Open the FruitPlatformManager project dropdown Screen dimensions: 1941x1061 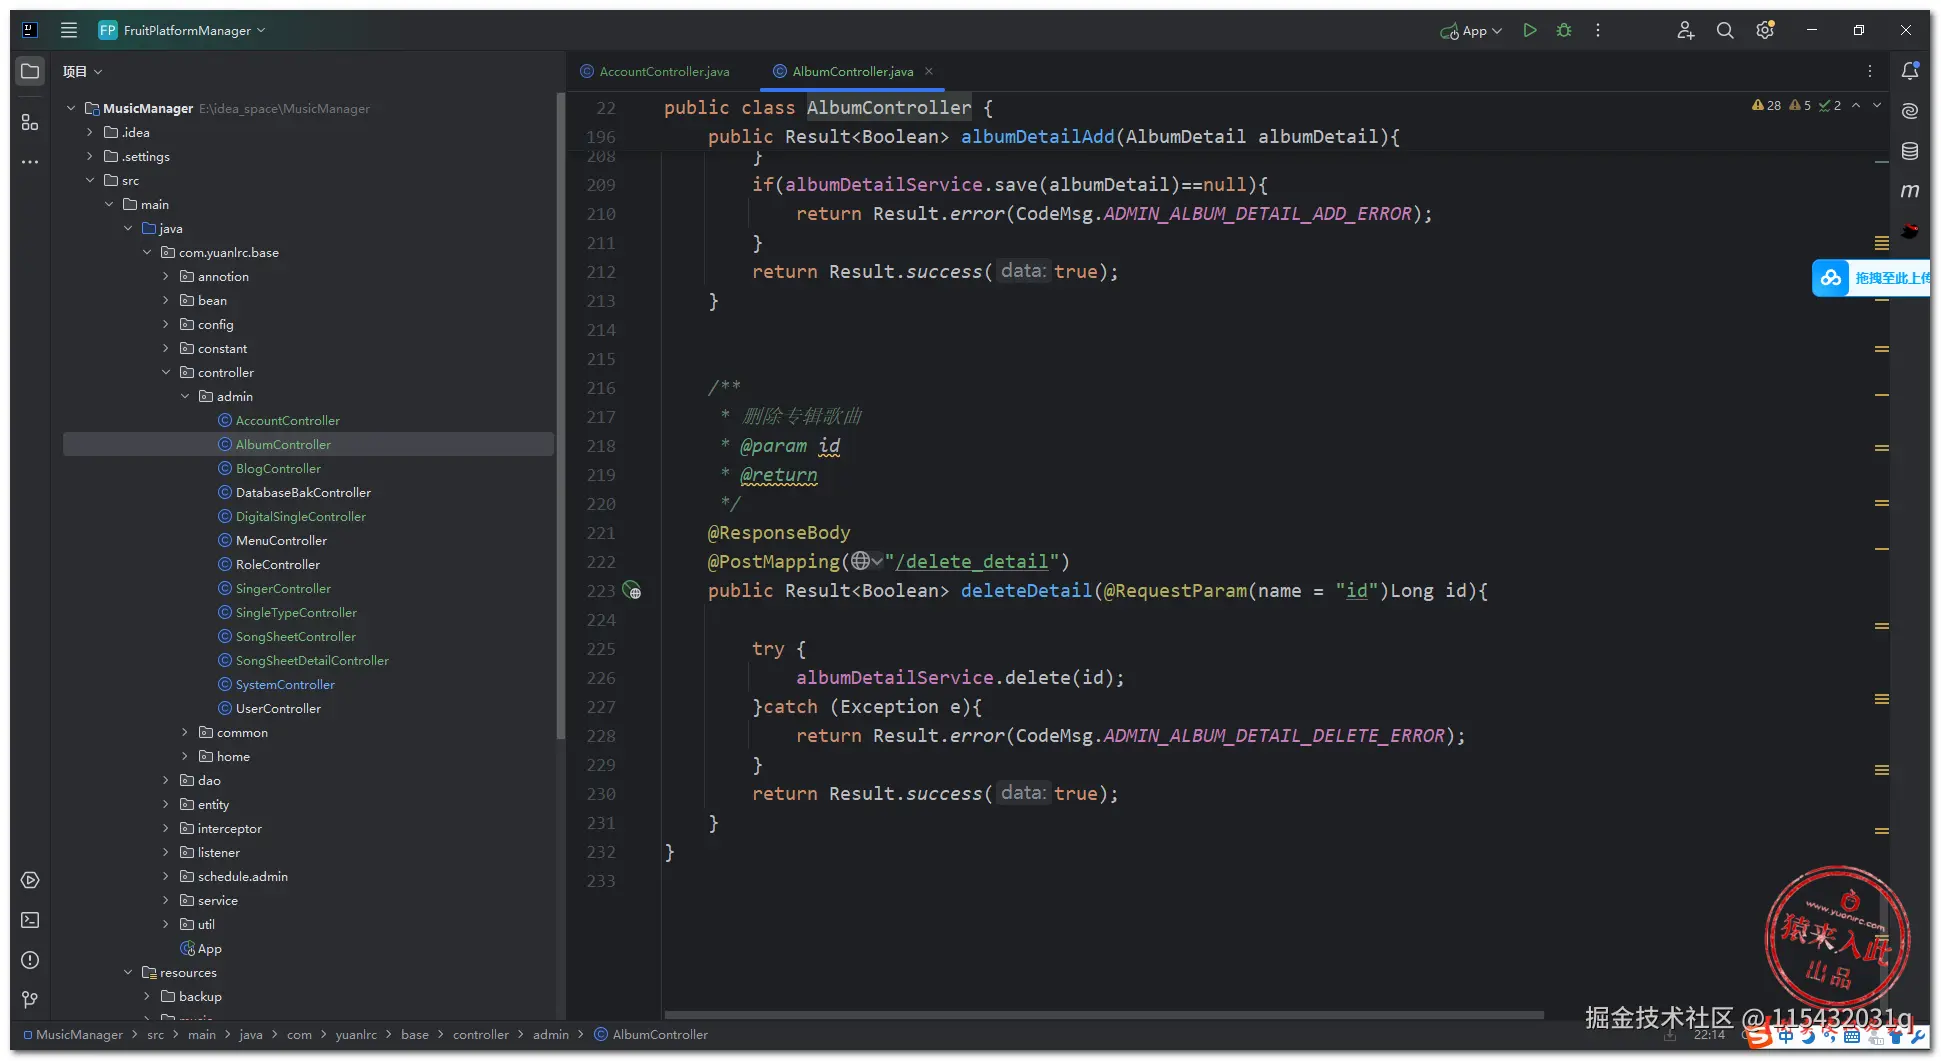(182, 30)
